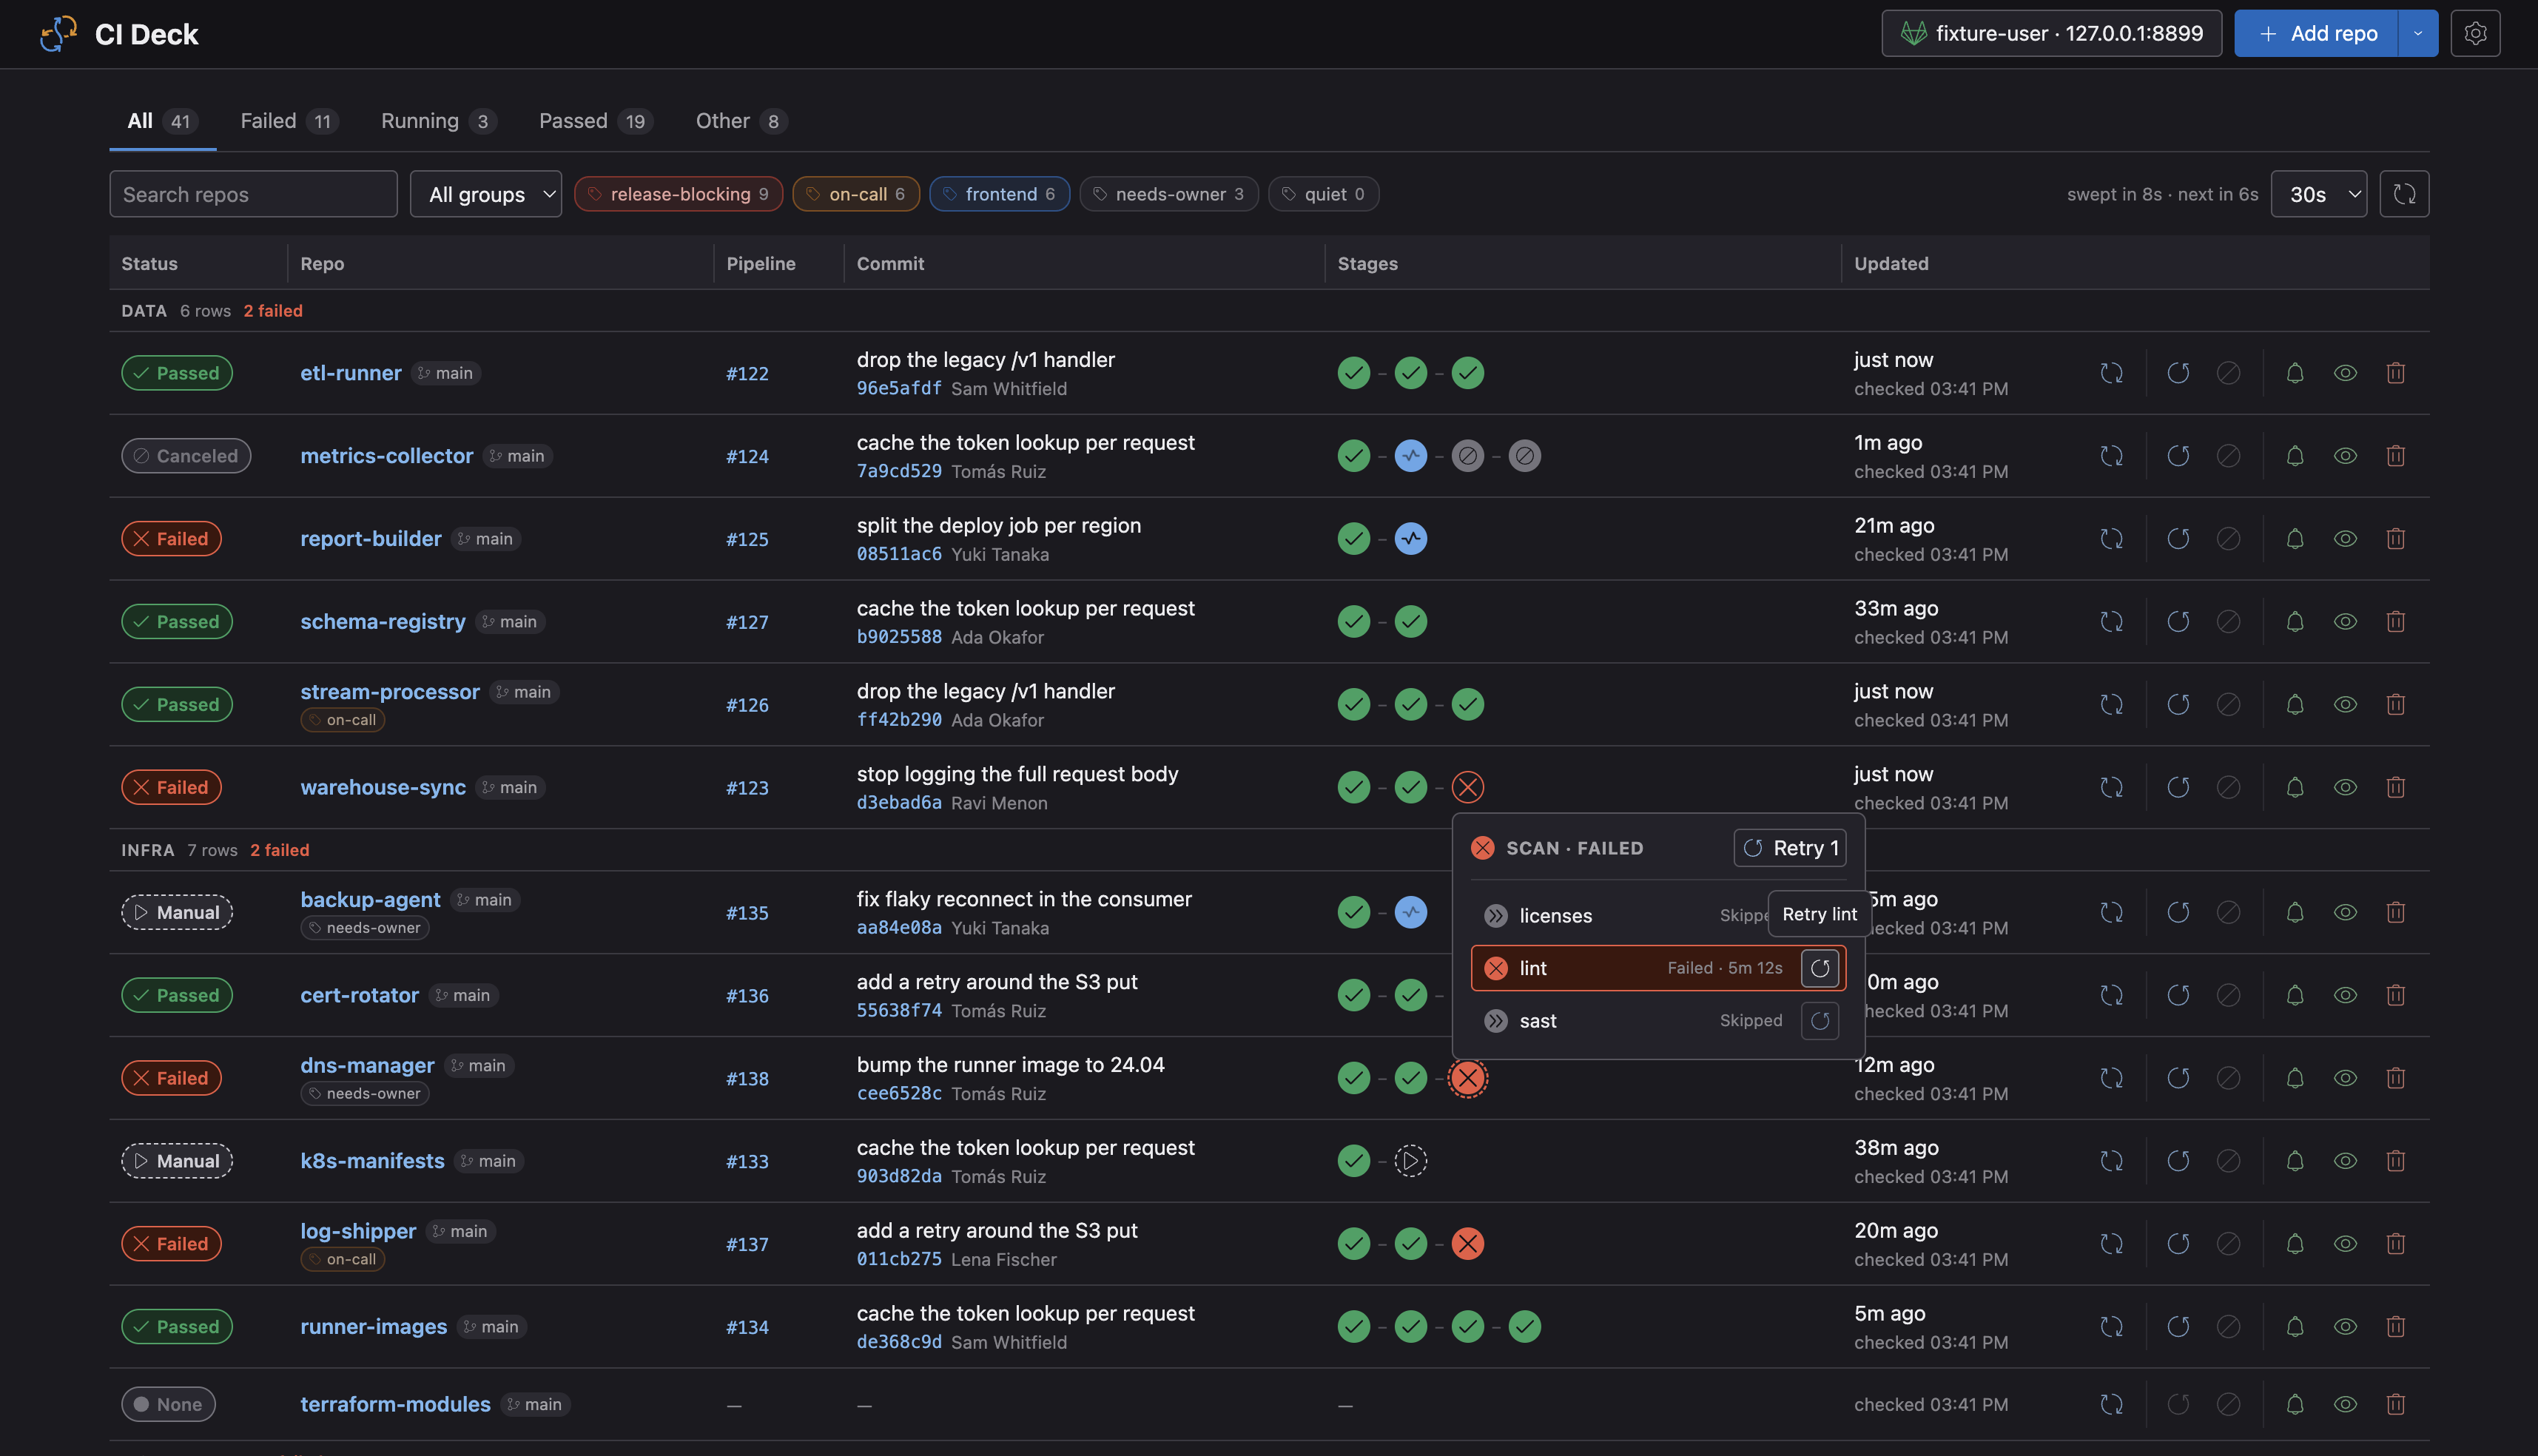
Task: Open the warehouse-sync repo link
Action: coord(383,788)
